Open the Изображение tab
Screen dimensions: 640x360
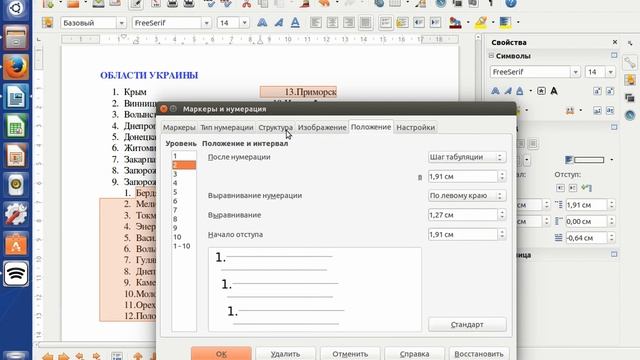(x=322, y=127)
